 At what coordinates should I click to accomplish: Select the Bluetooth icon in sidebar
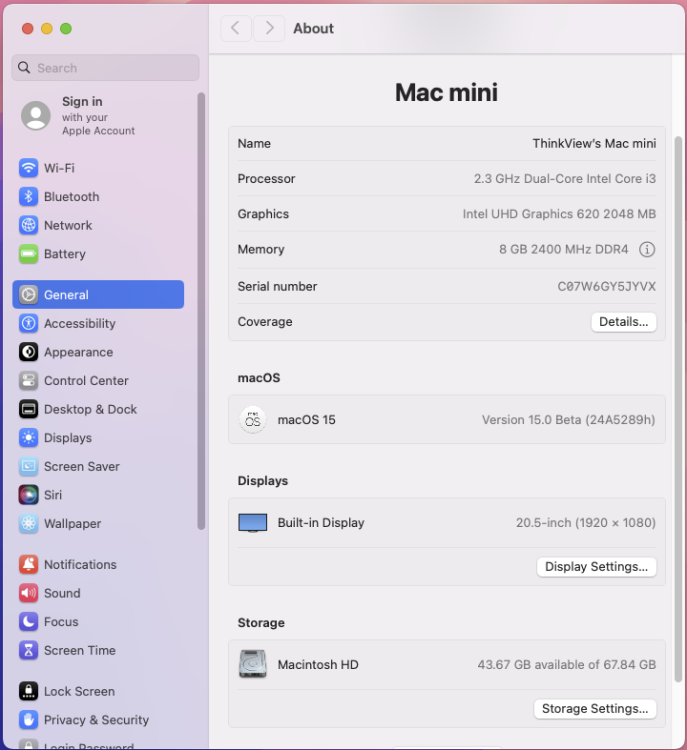coord(28,197)
